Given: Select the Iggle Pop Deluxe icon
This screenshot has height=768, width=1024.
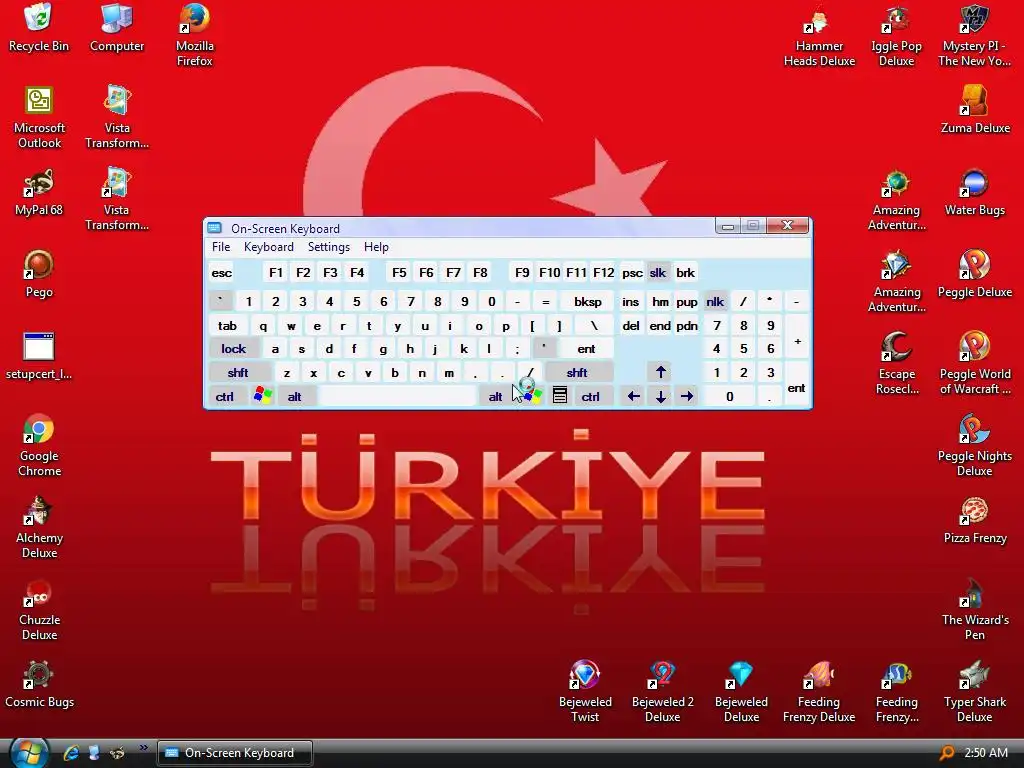Looking at the screenshot, I should (x=896, y=35).
